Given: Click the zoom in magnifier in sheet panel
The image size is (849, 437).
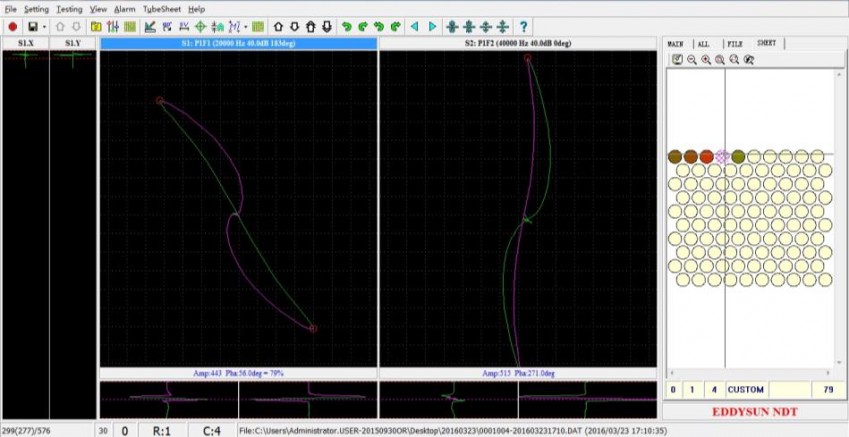Looking at the screenshot, I should pos(706,60).
